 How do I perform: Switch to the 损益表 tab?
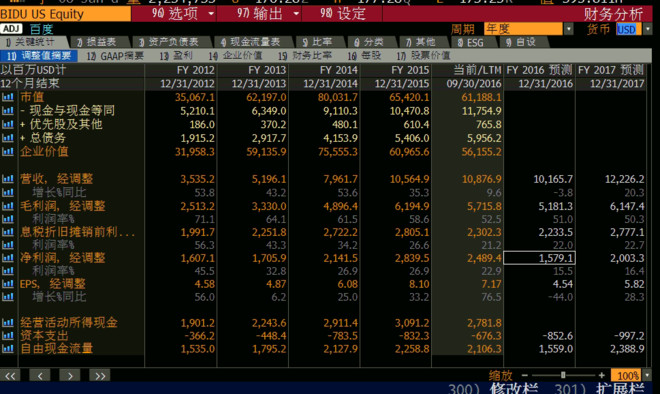tap(101, 42)
